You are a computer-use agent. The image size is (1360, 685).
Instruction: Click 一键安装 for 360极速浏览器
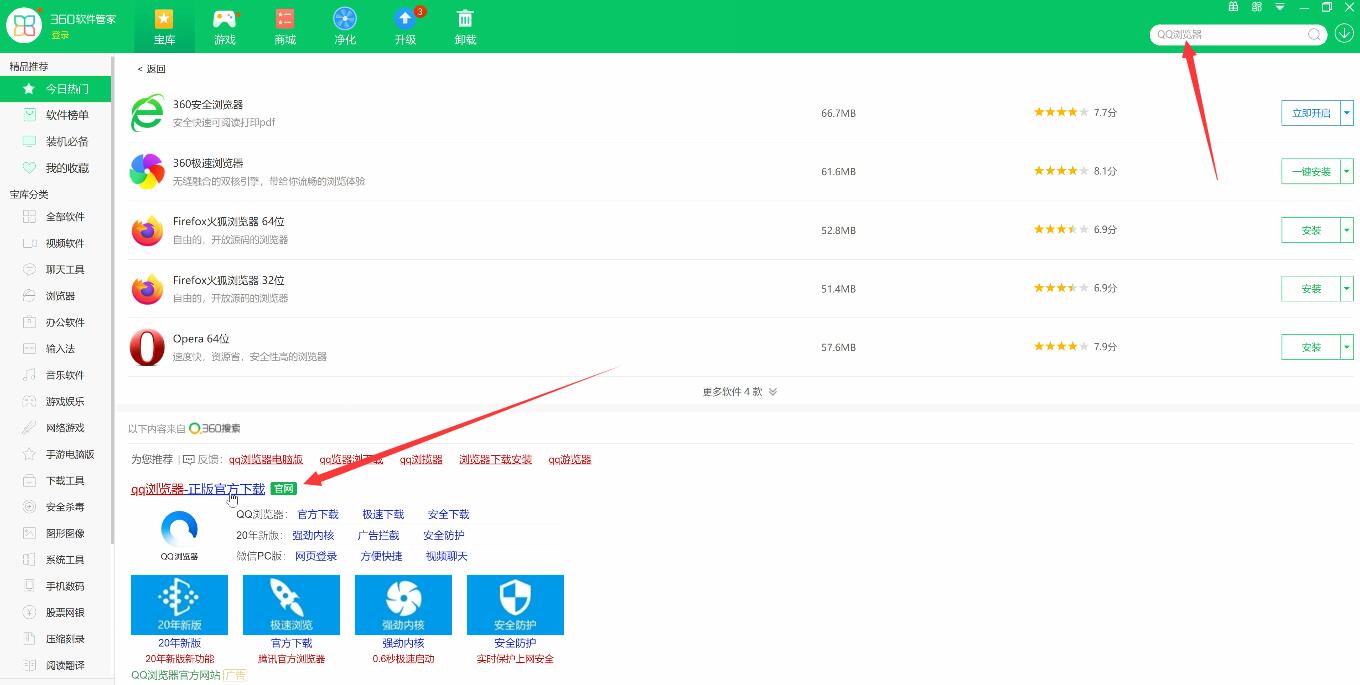1311,171
